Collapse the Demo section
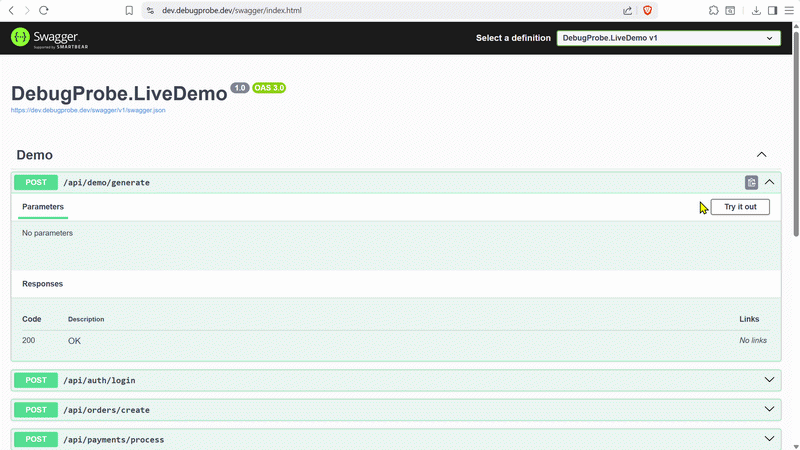 762,155
